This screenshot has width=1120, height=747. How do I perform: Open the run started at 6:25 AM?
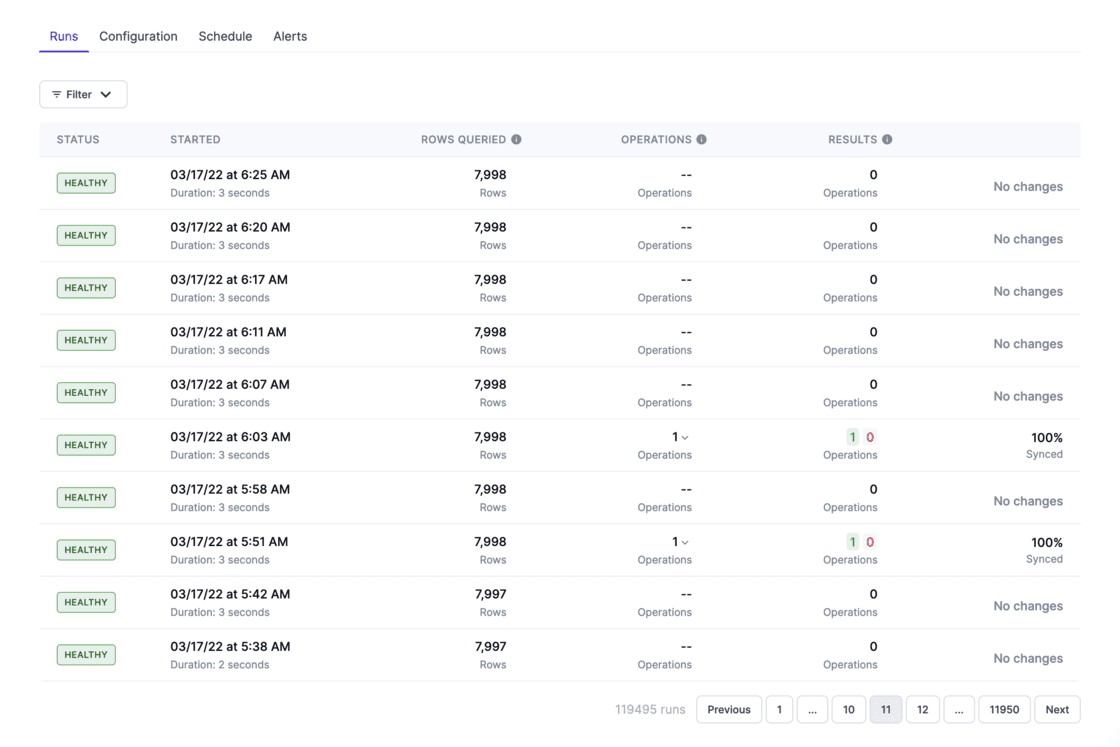[x=230, y=175]
